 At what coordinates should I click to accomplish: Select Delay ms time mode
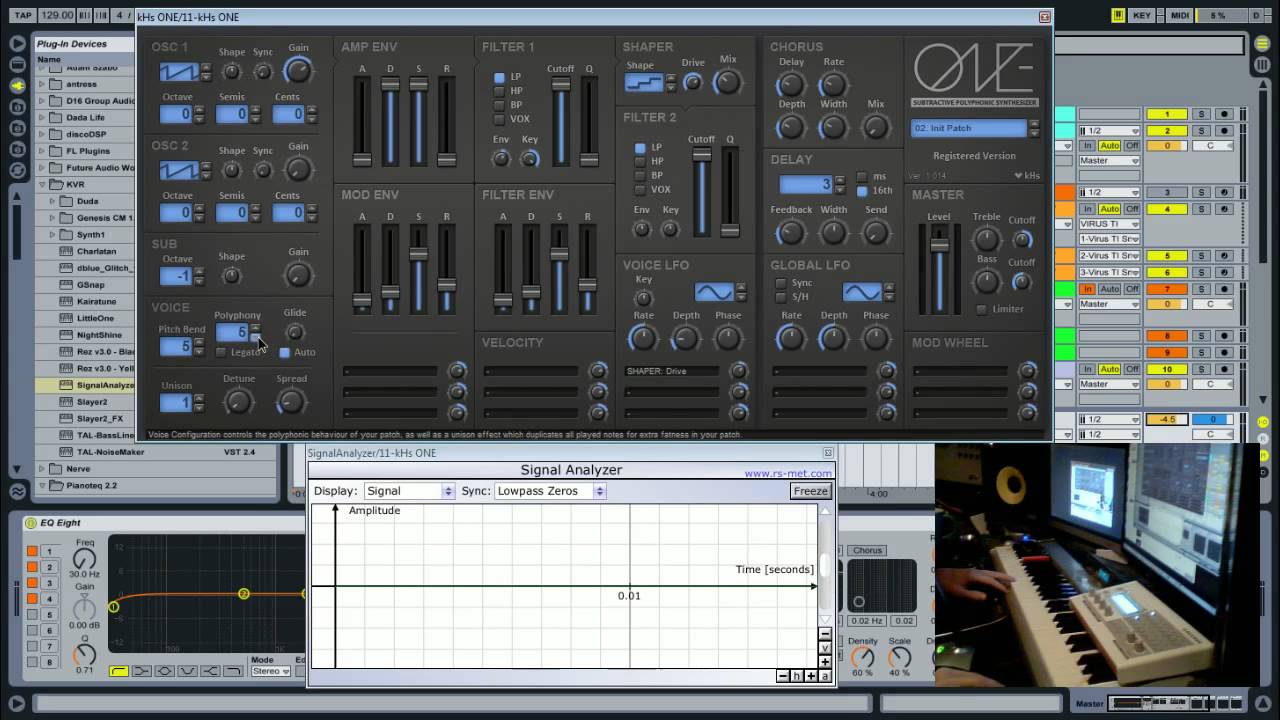click(862, 176)
